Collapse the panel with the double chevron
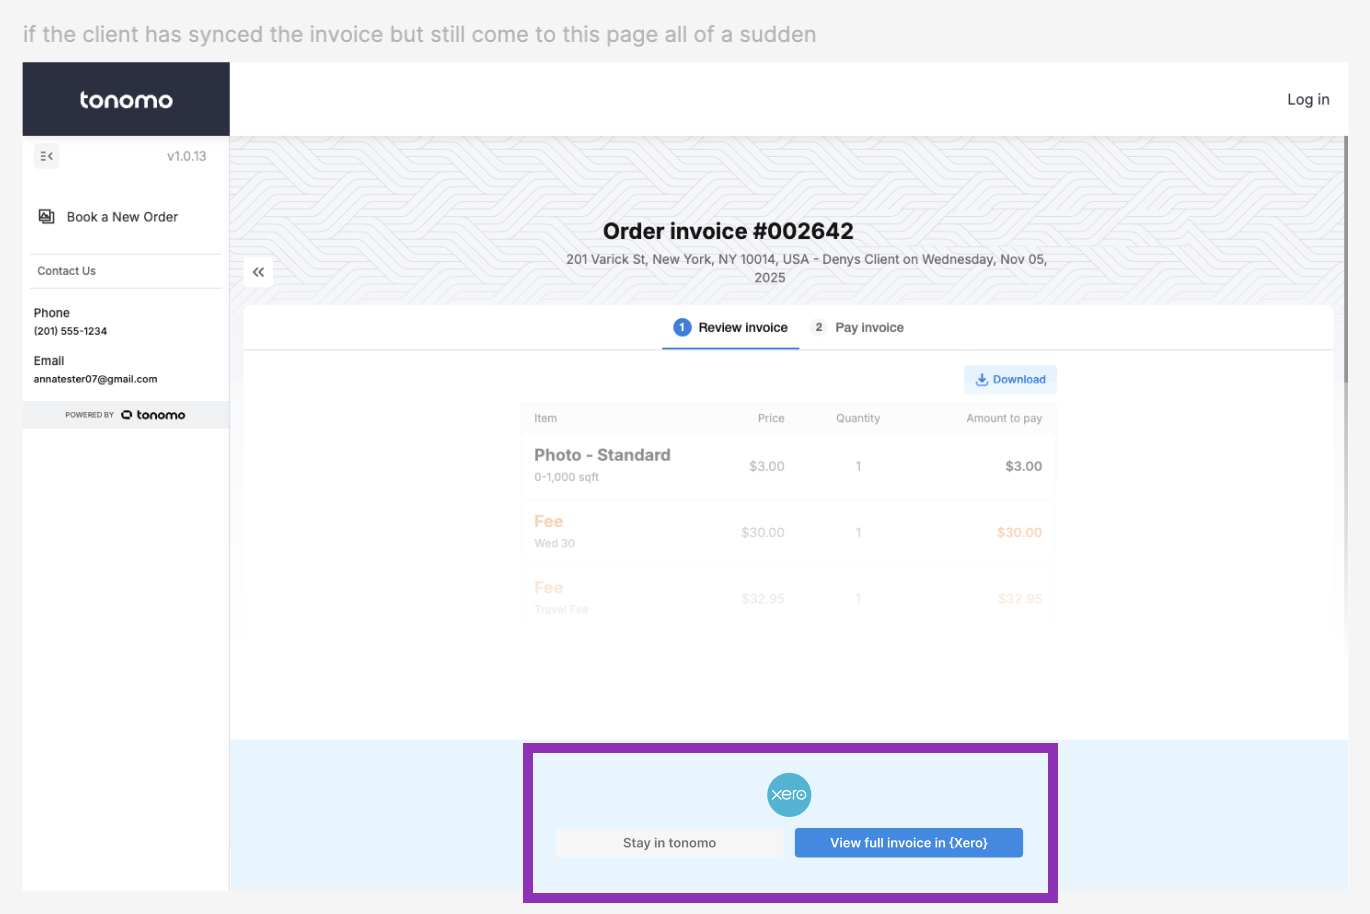Image resolution: width=1370 pixels, height=914 pixels. click(x=258, y=272)
